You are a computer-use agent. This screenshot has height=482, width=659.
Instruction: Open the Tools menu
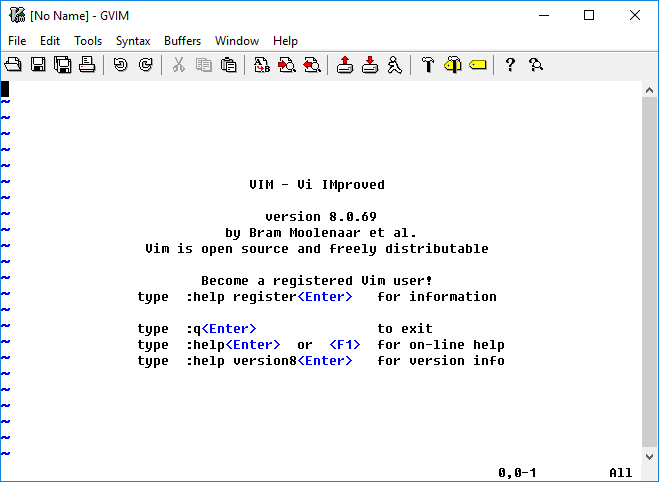coord(88,41)
